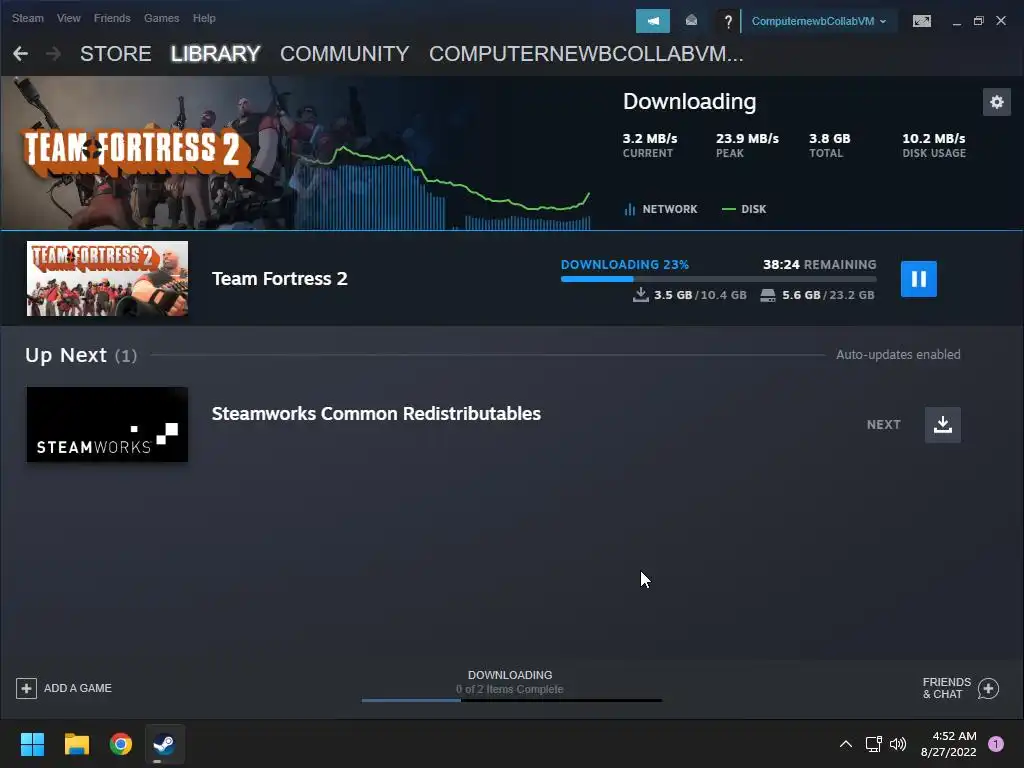Go to the LIBRARY tab
The height and width of the screenshot is (768, 1024).
coord(216,54)
